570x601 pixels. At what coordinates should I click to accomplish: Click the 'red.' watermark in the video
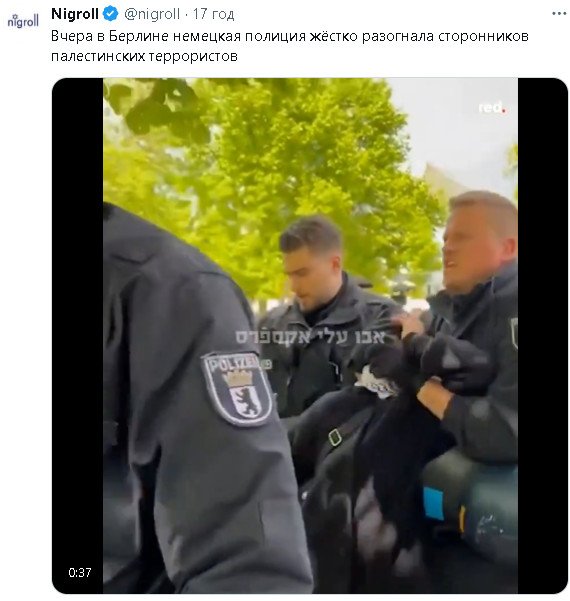[x=492, y=108]
